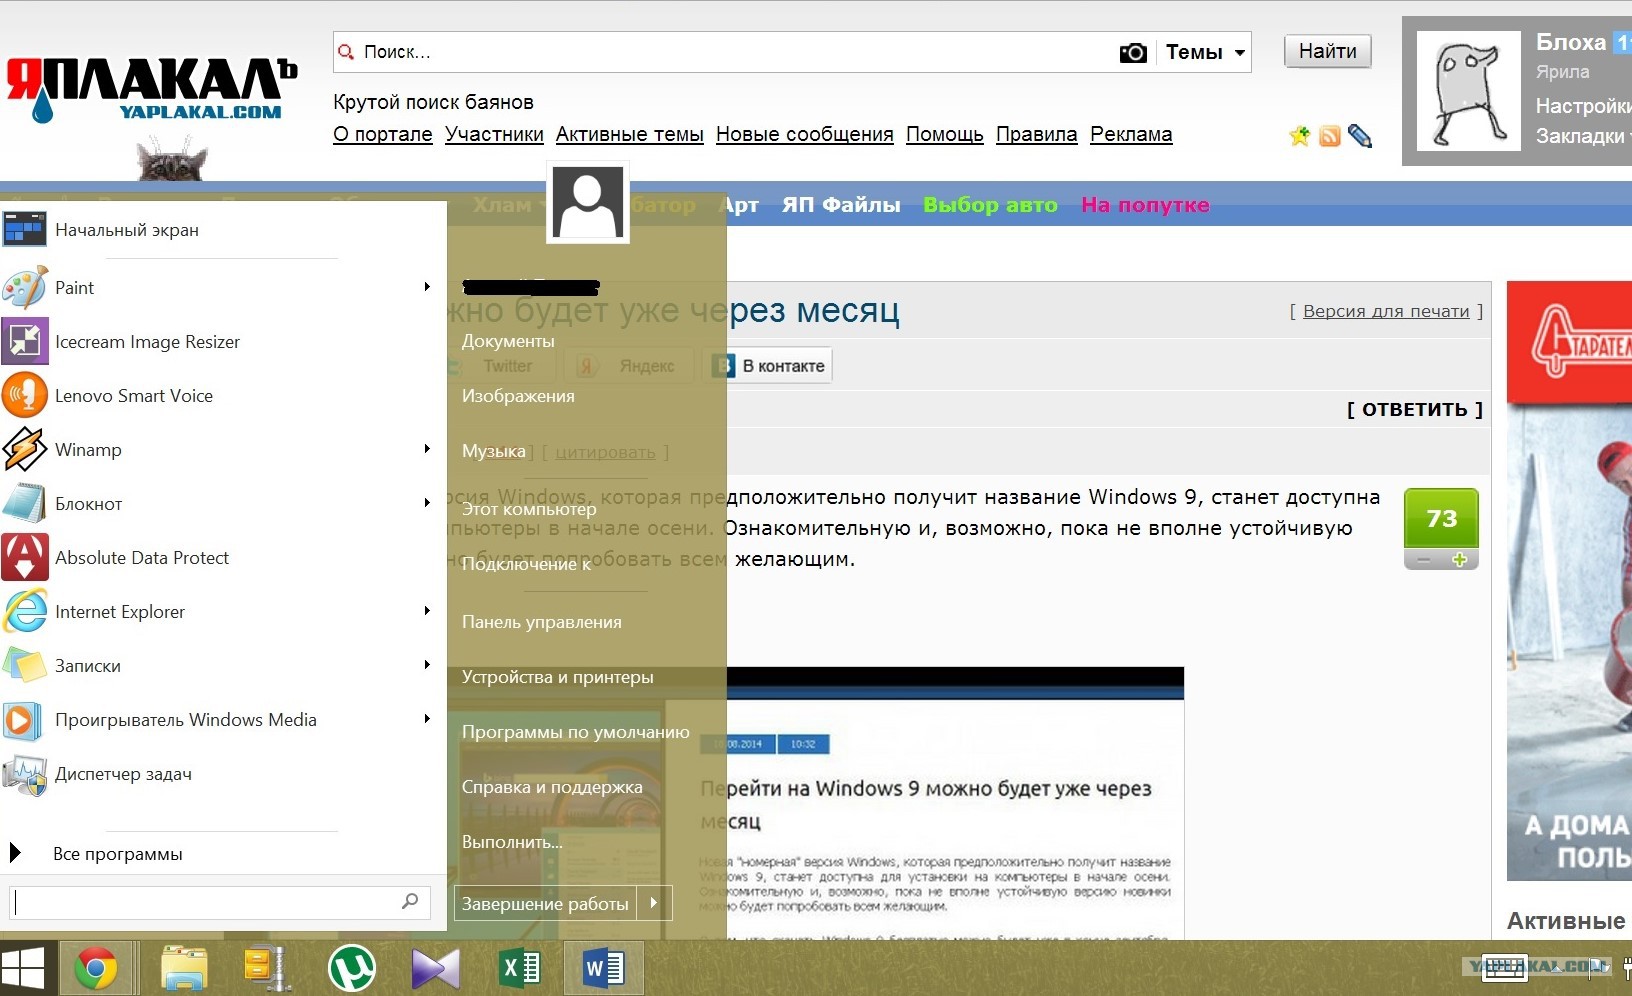Open the WinRAR archive icon on taskbar
The image size is (1632, 996).
(267, 968)
